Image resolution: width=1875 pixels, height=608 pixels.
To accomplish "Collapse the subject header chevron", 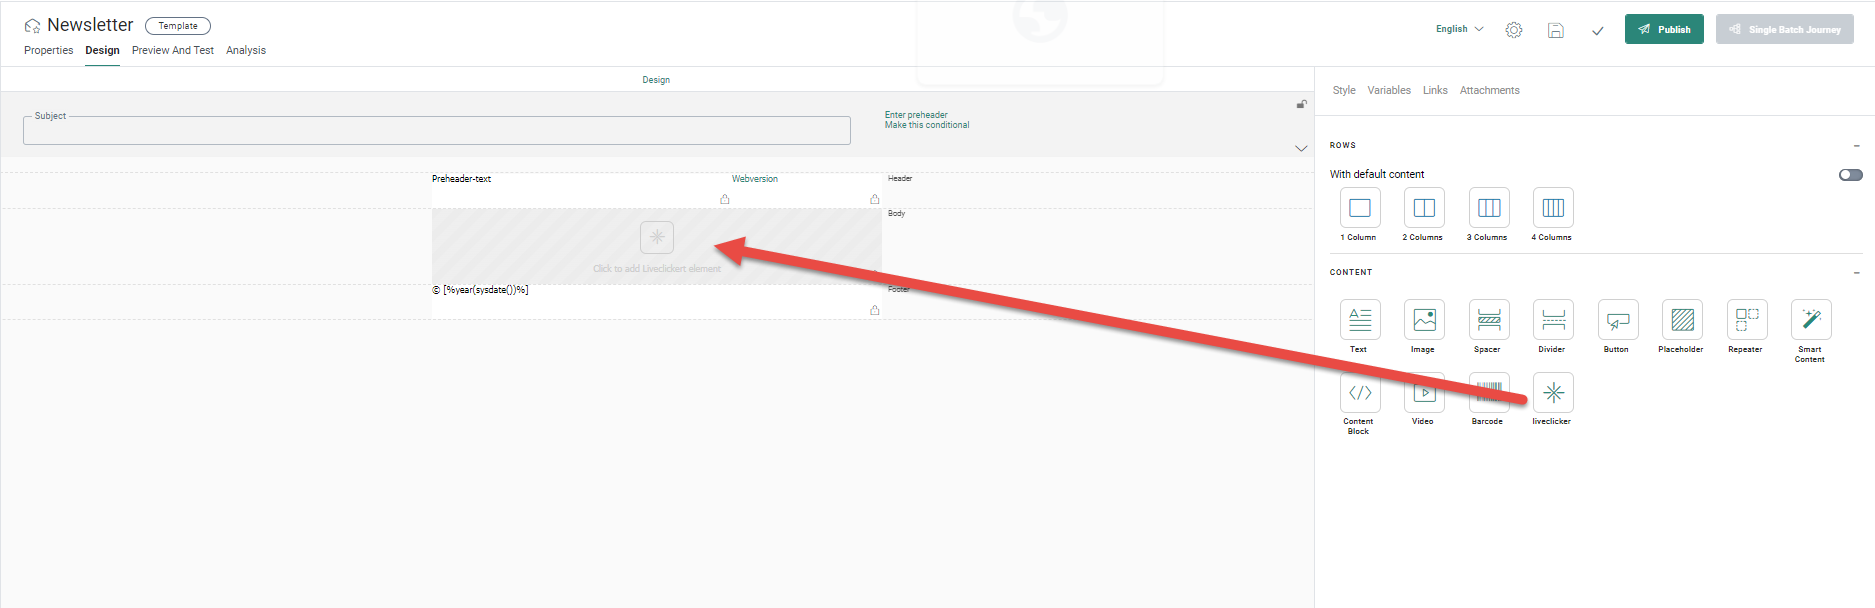I will click(x=1301, y=148).
